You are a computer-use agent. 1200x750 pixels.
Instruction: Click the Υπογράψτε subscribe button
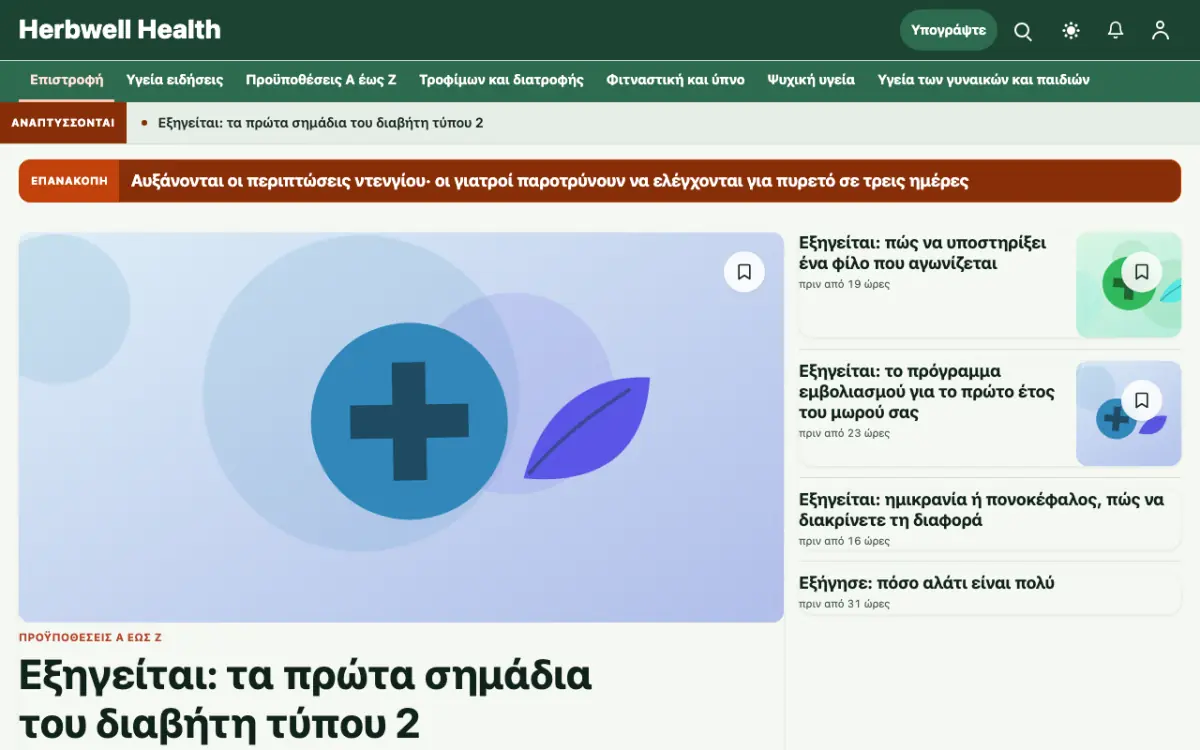point(948,30)
